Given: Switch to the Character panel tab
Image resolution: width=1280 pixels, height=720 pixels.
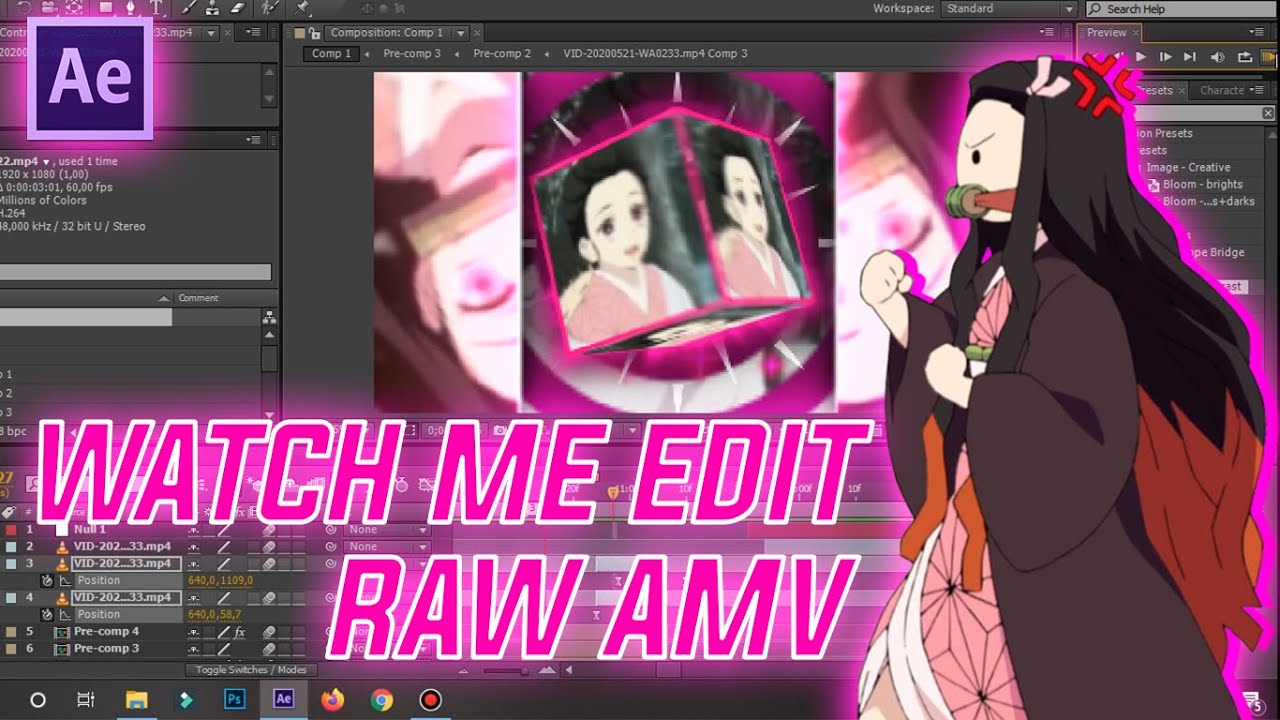Looking at the screenshot, I should click(1222, 90).
